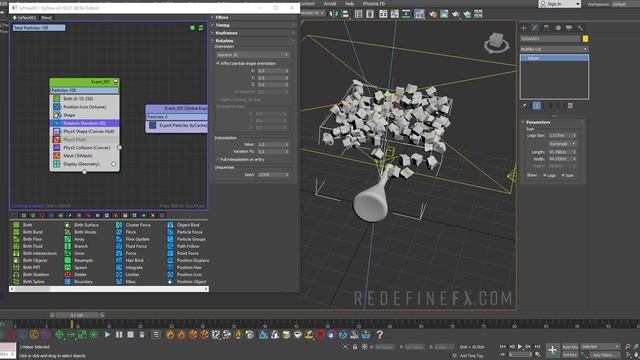640x360 pixels.
Task: Select the Export Particles operator in Event_002
Action: click(177, 125)
